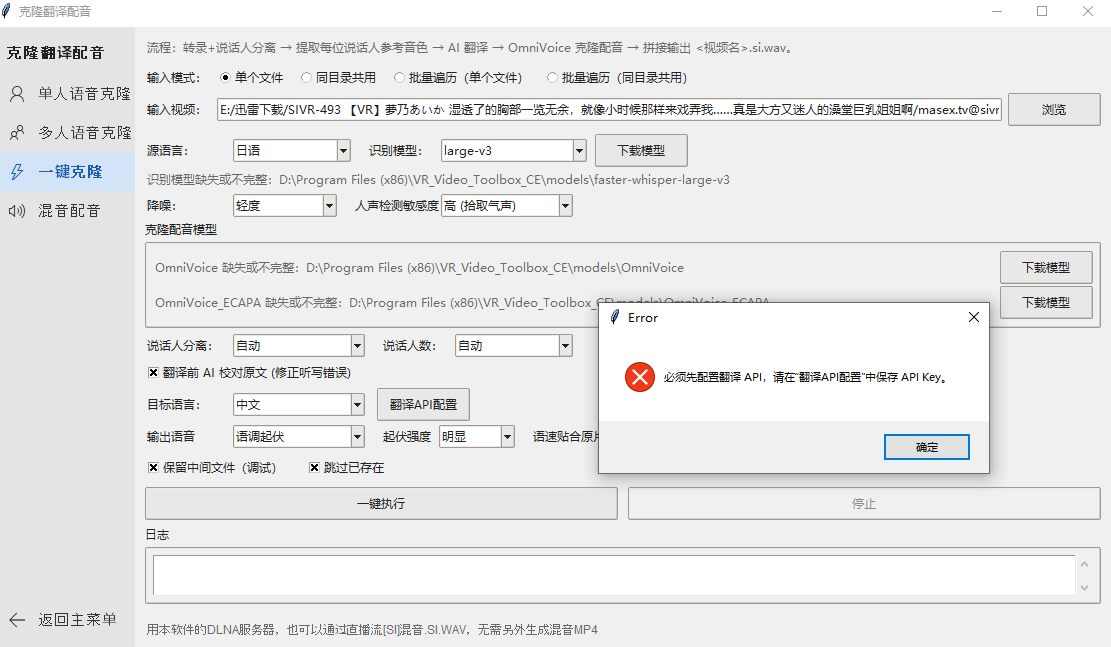
Task: Click the multi-person icon beside 多人语音克隆
Action: 17,133
